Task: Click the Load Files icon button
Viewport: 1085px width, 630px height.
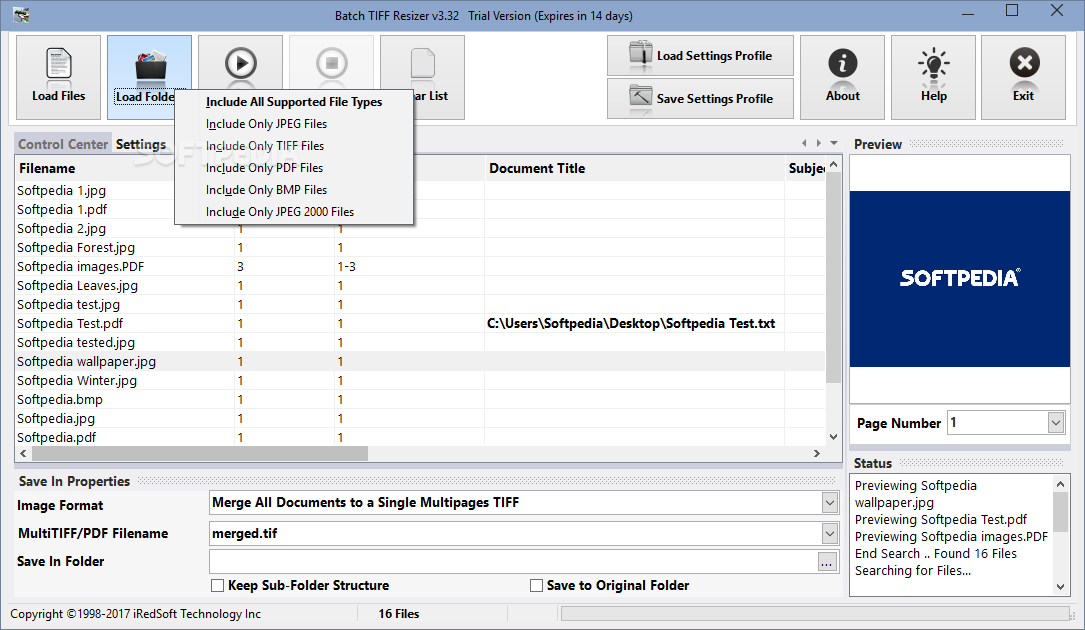Action: [58, 77]
